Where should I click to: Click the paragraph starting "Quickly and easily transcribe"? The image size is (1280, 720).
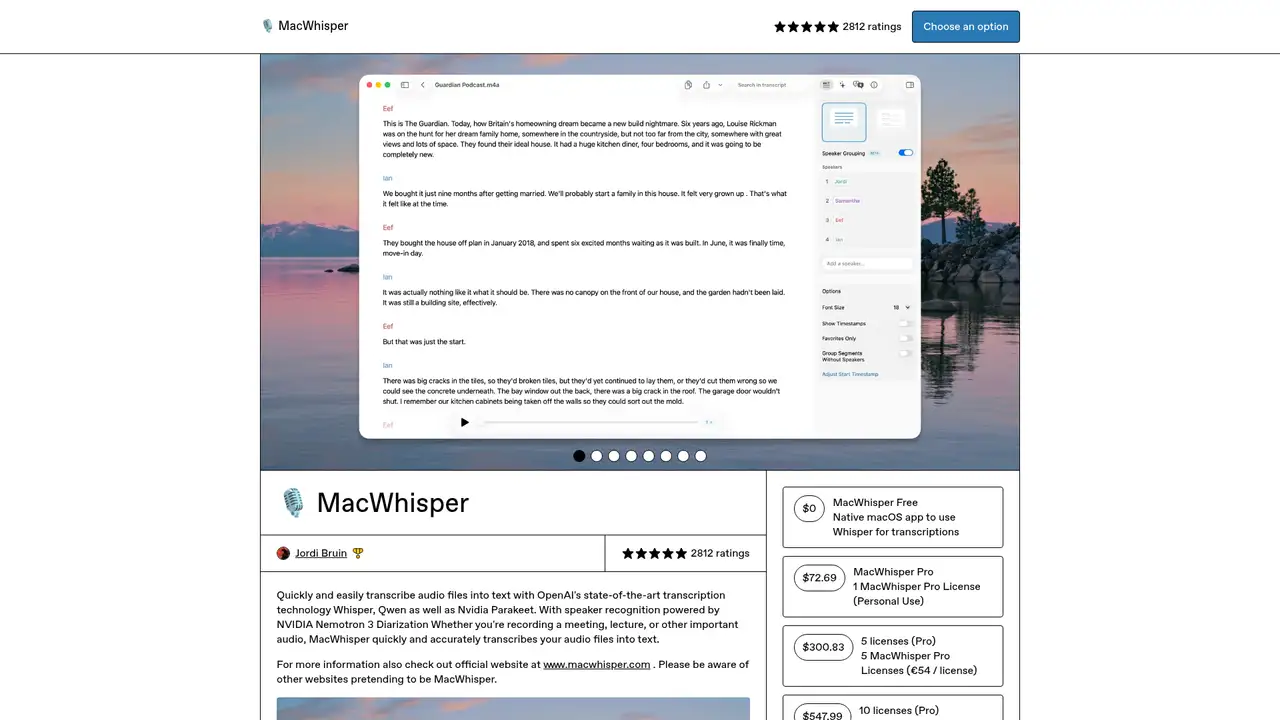pyautogui.click(x=508, y=617)
